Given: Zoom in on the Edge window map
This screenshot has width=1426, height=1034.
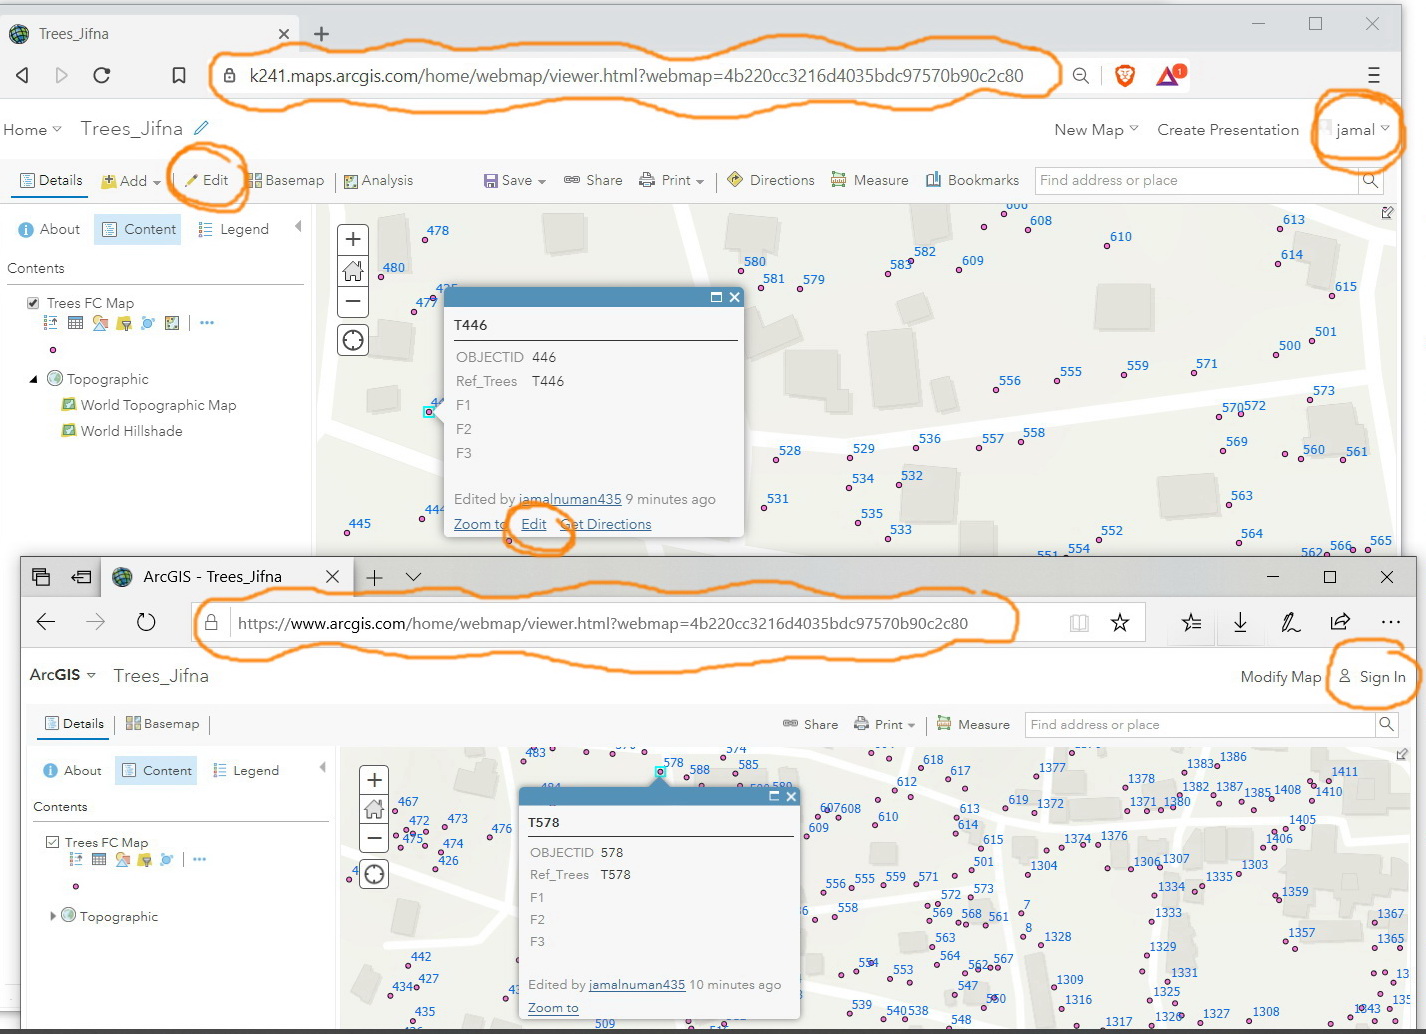Looking at the screenshot, I should [x=374, y=780].
